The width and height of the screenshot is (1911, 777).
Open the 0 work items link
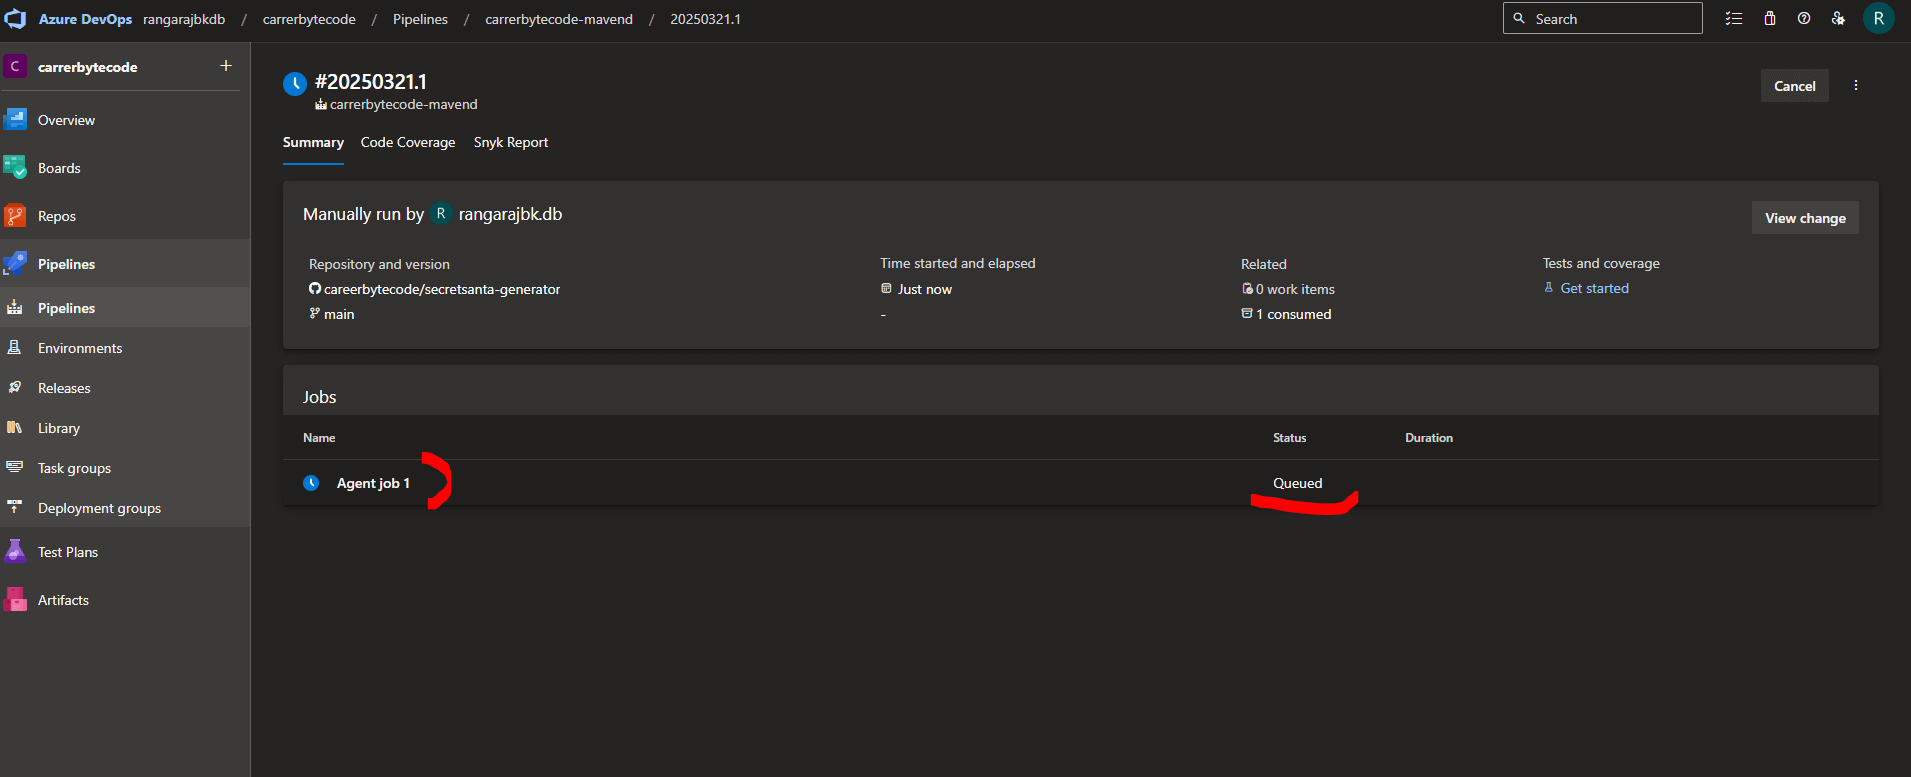click(1295, 289)
